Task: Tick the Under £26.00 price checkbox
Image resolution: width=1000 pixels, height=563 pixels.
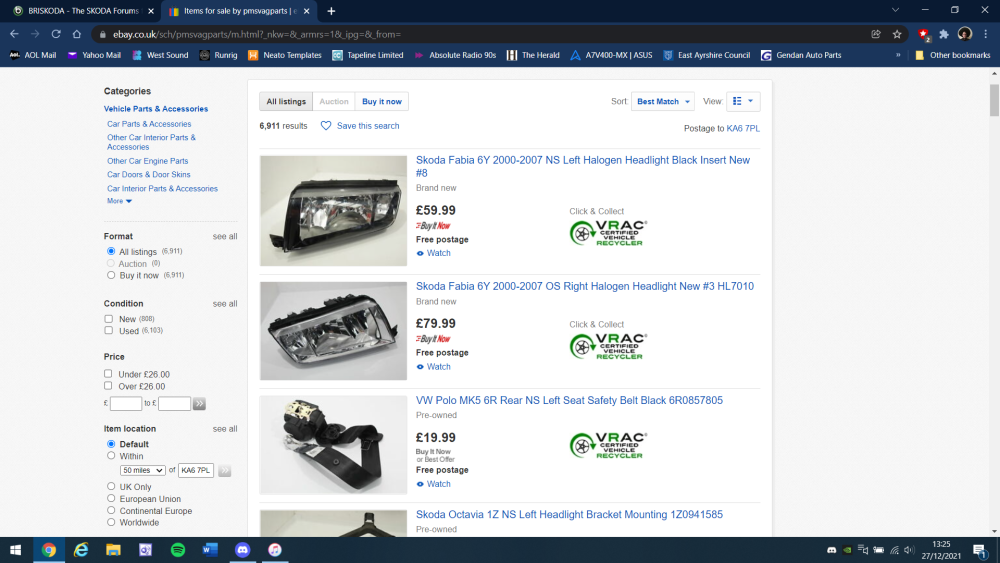Action: (x=108, y=374)
